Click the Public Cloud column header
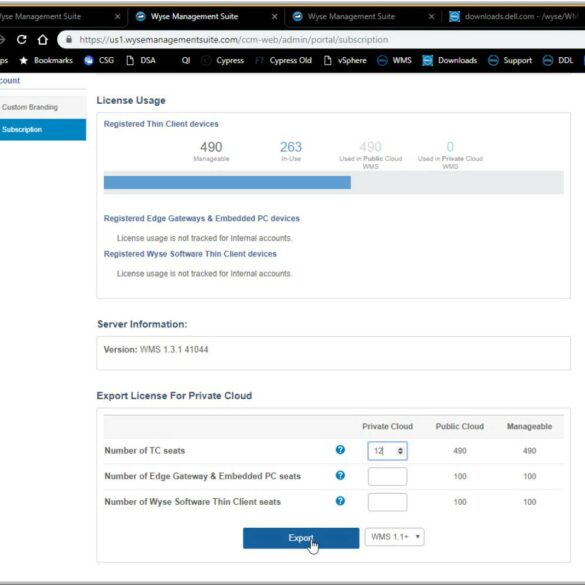This screenshot has width=585, height=585. click(x=460, y=426)
